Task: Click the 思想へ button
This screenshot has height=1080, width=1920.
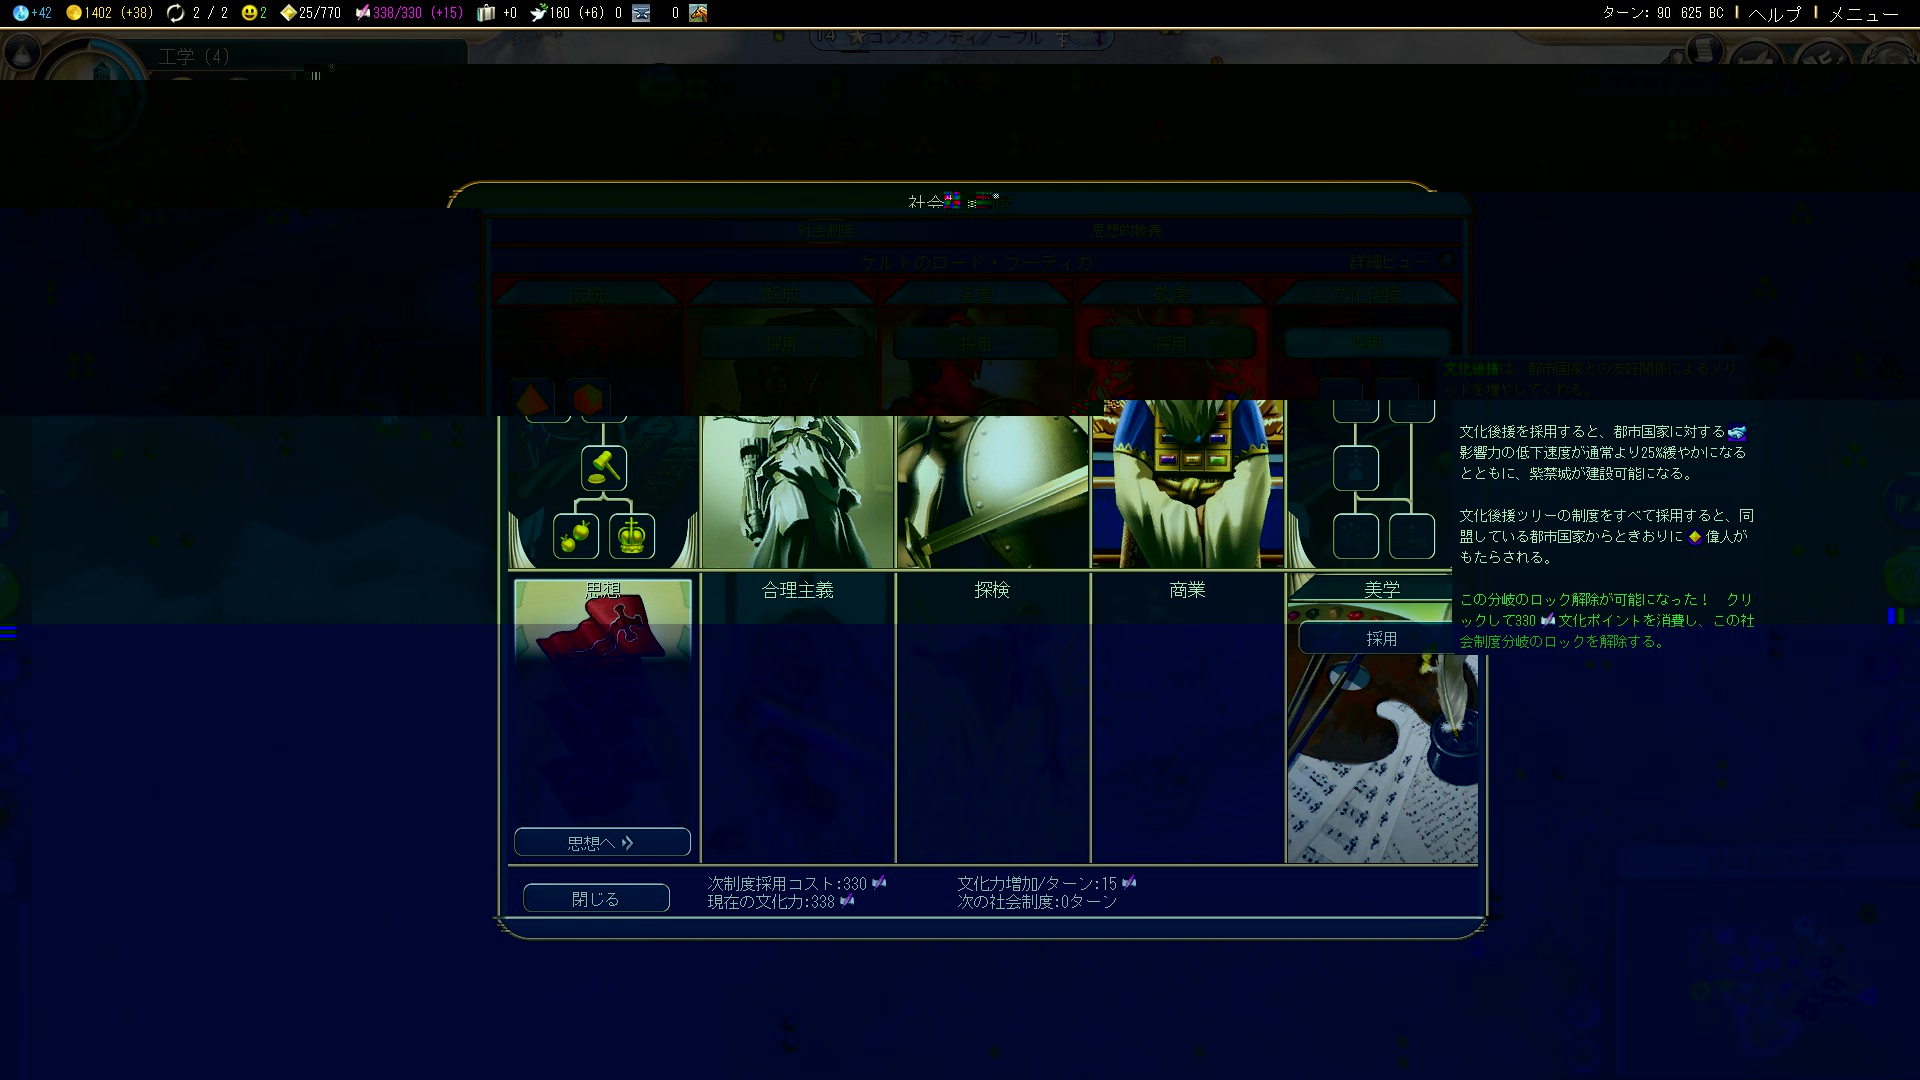Action: click(x=602, y=842)
